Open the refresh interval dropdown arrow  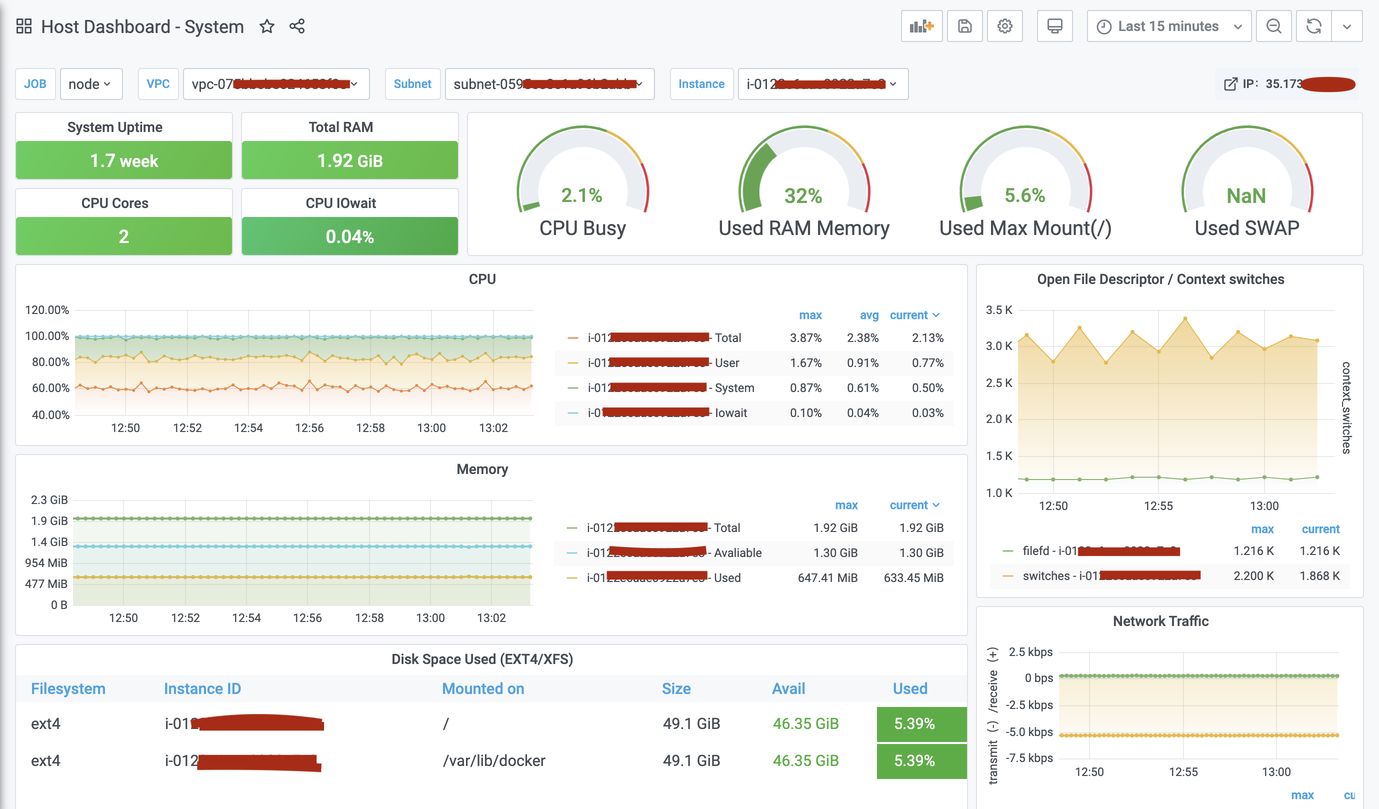1347,27
